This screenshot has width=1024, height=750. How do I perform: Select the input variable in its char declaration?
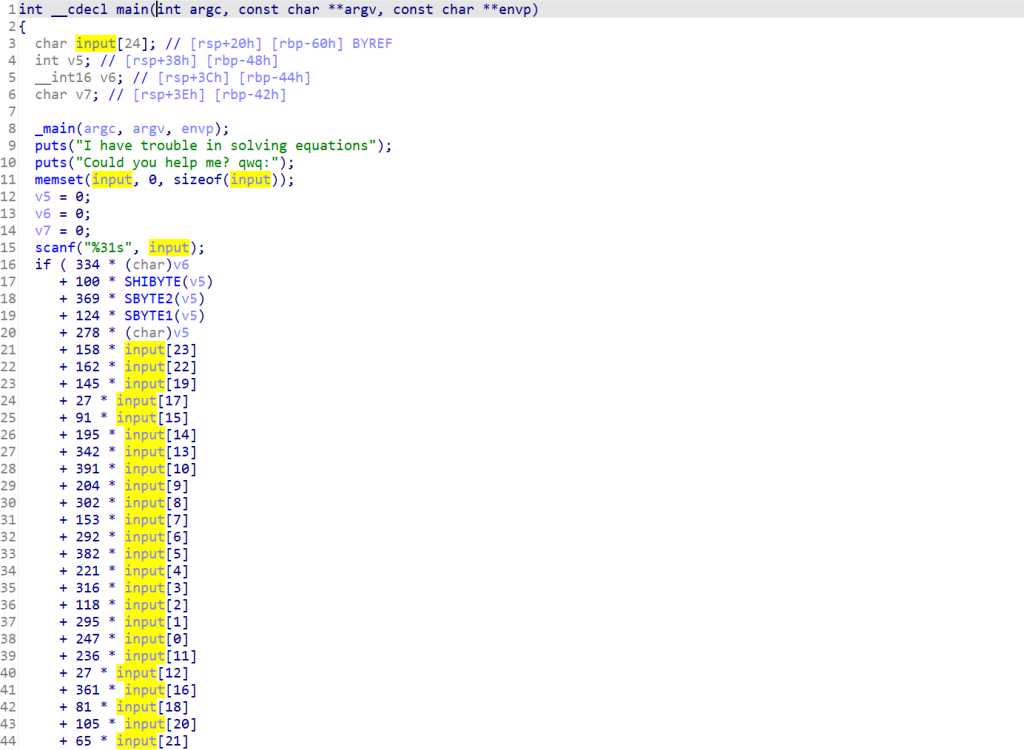pos(96,43)
